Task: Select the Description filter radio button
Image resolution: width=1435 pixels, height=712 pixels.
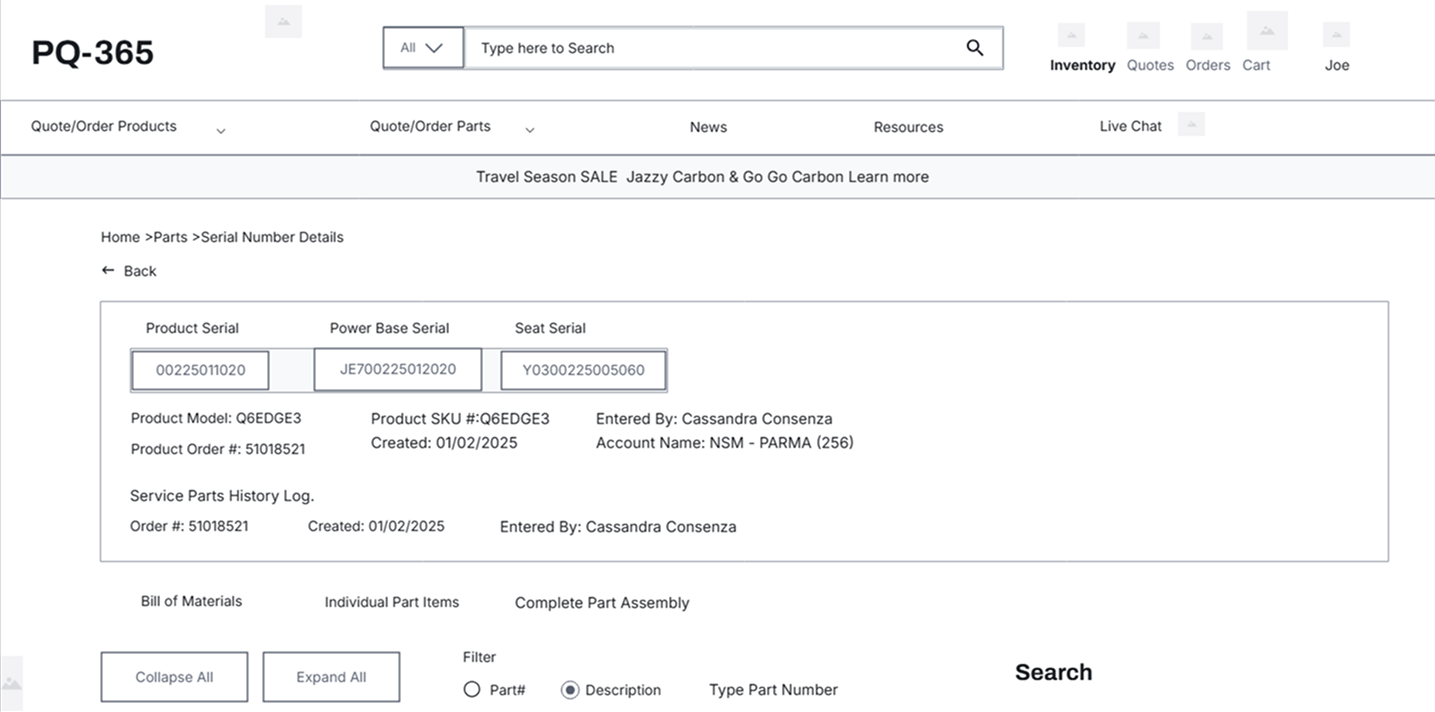Action: pos(570,689)
